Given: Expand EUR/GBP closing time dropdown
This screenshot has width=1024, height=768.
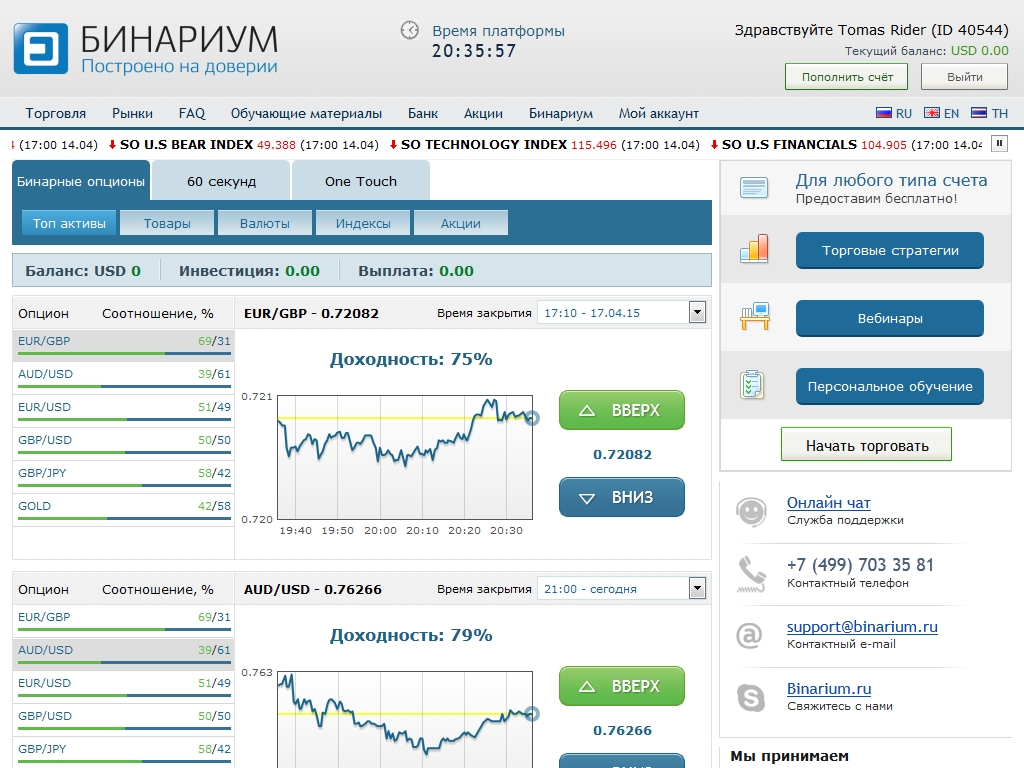Looking at the screenshot, I should click(x=697, y=313).
